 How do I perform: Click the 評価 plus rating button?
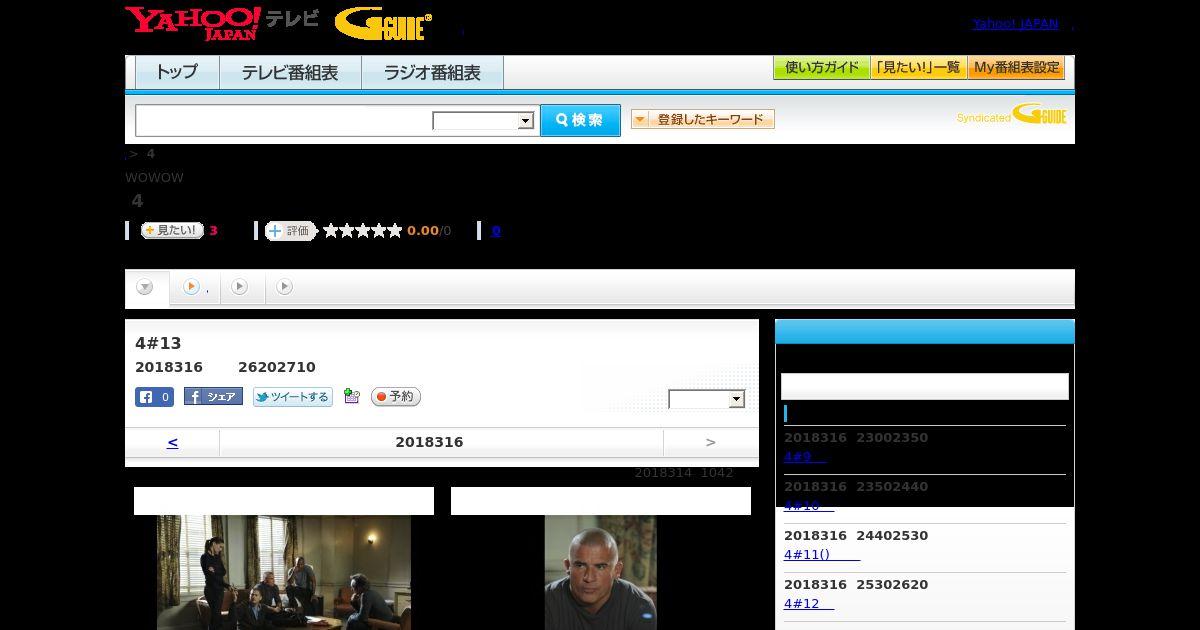(290, 231)
